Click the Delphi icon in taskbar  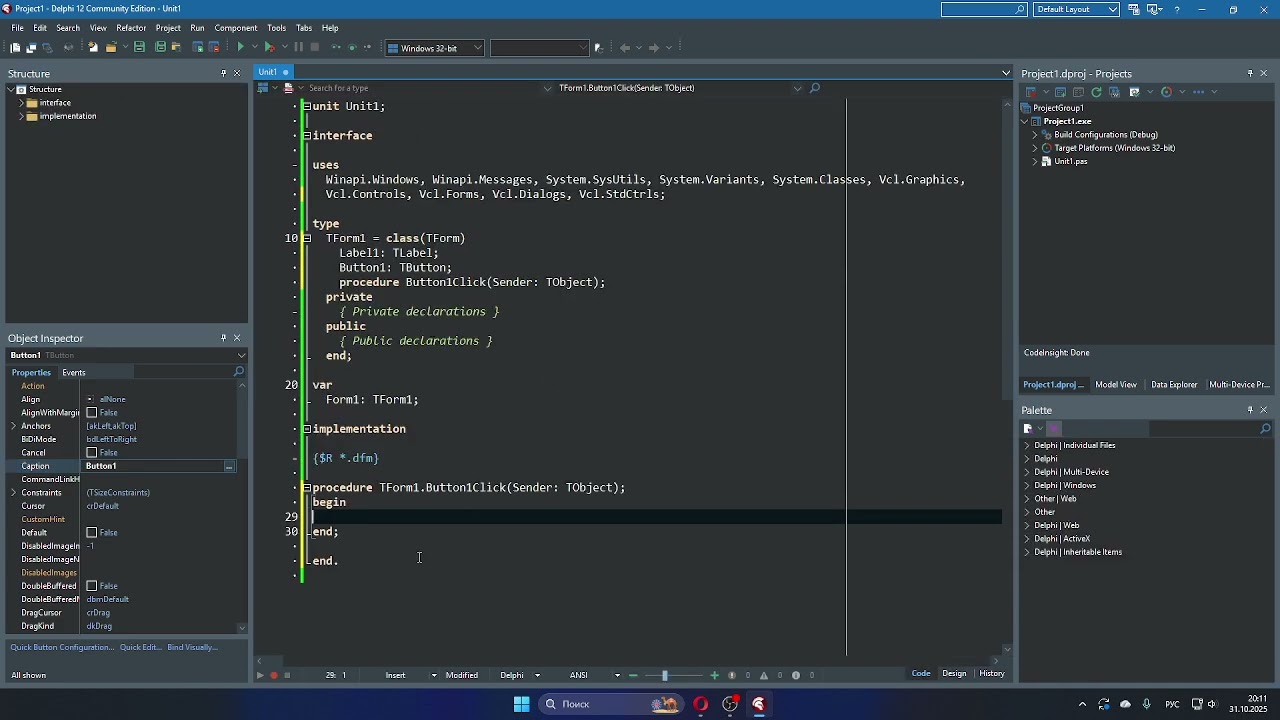point(759,704)
